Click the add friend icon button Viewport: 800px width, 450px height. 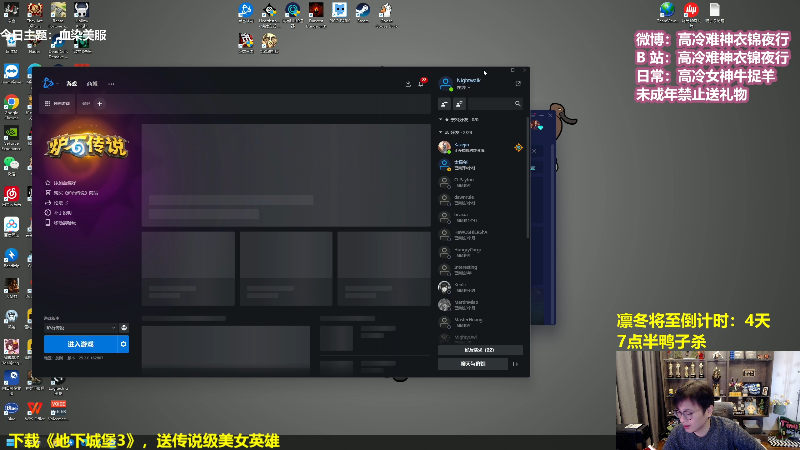[444, 104]
